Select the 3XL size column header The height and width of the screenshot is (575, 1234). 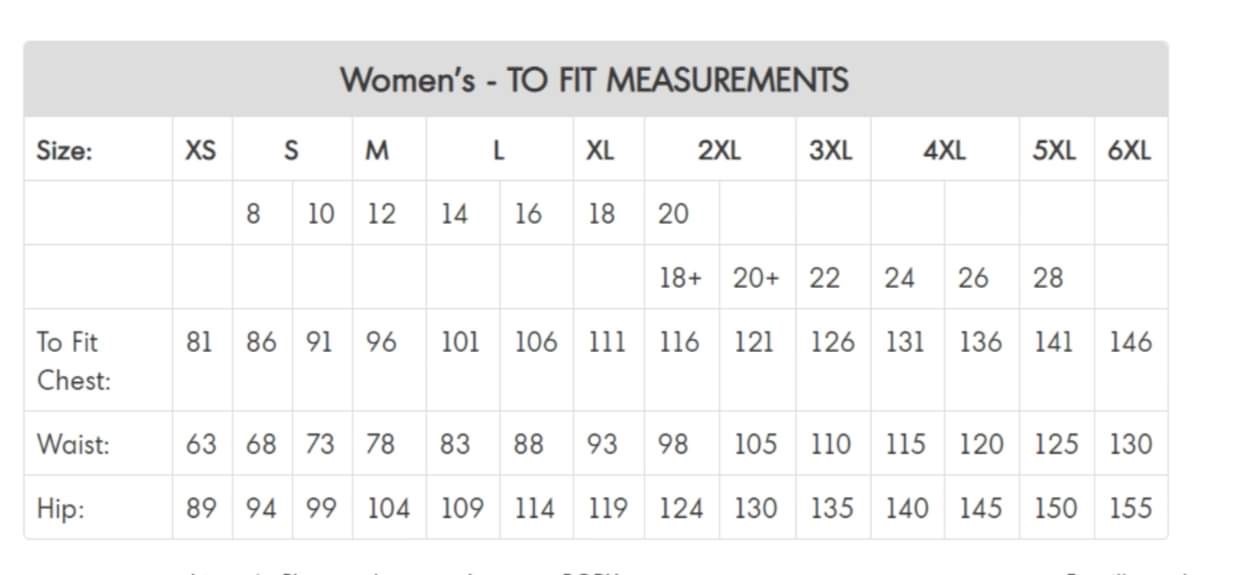pyautogui.click(x=830, y=151)
